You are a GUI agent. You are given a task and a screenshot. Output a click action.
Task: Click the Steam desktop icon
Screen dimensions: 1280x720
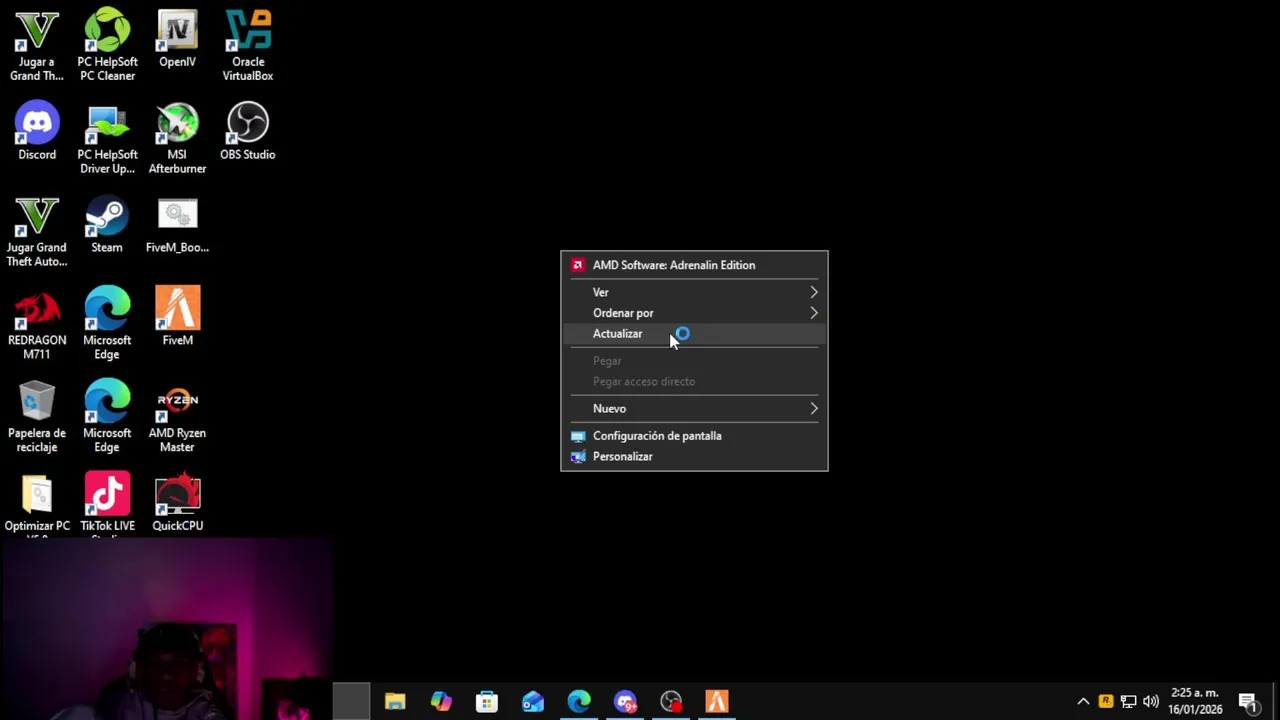(x=107, y=224)
